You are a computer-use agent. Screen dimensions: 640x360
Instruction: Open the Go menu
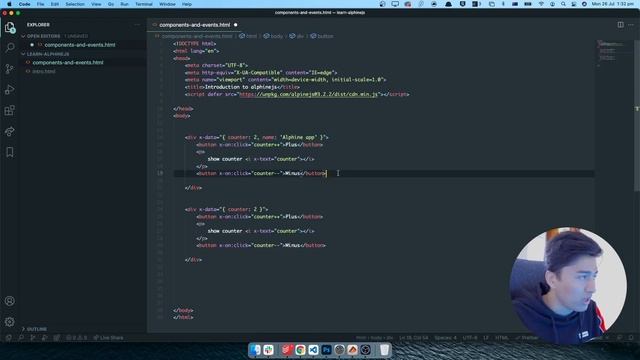tap(111, 4)
